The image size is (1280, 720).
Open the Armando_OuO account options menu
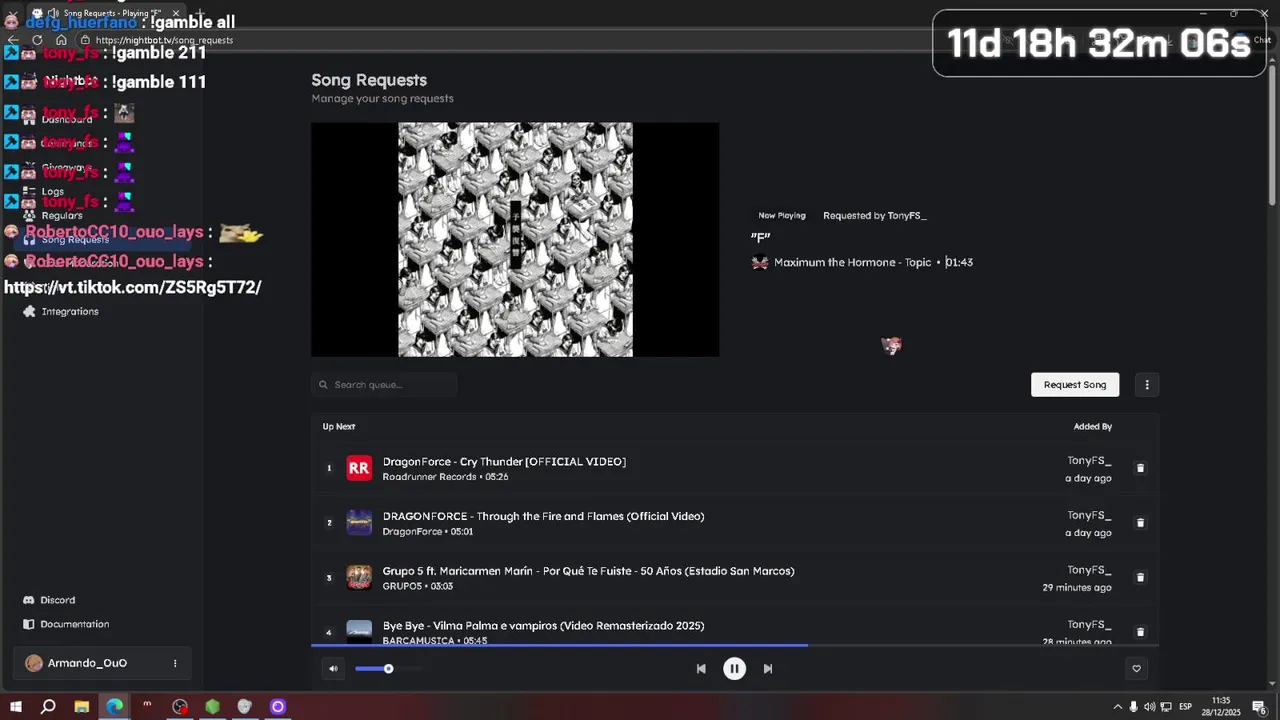point(175,663)
